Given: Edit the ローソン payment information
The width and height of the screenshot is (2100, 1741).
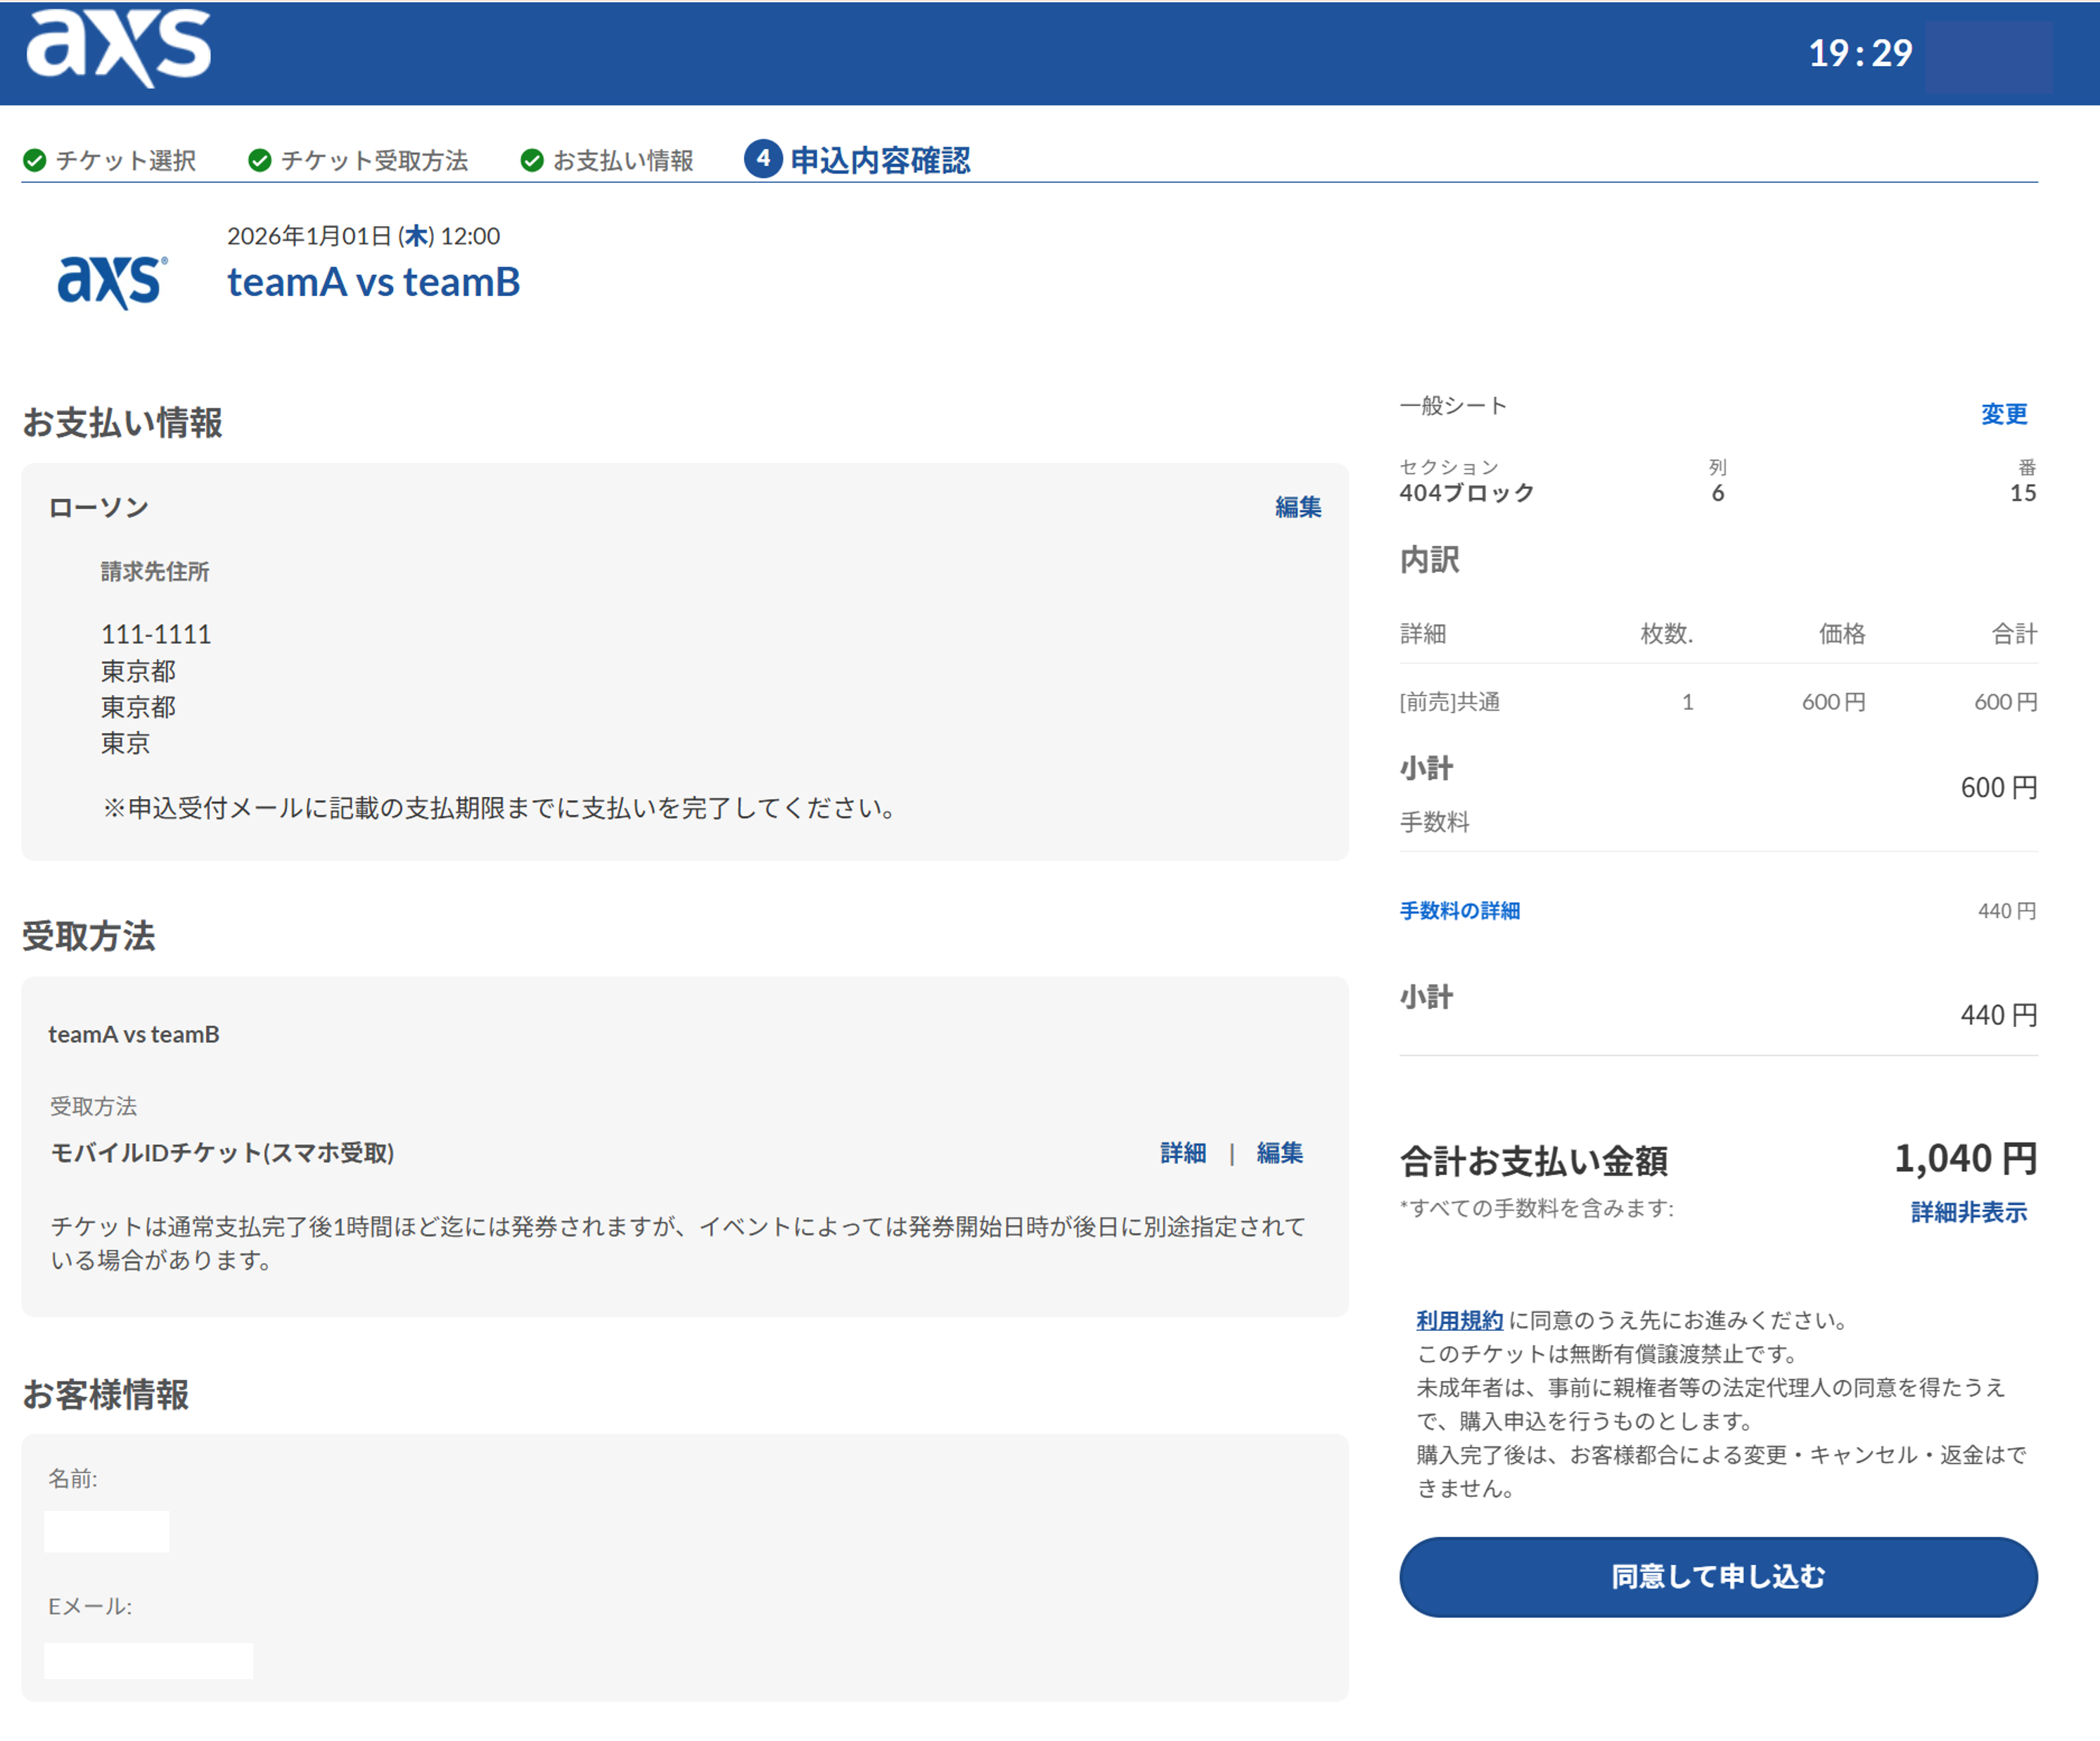Looking at the screenshot, I should pos(1298,507).
